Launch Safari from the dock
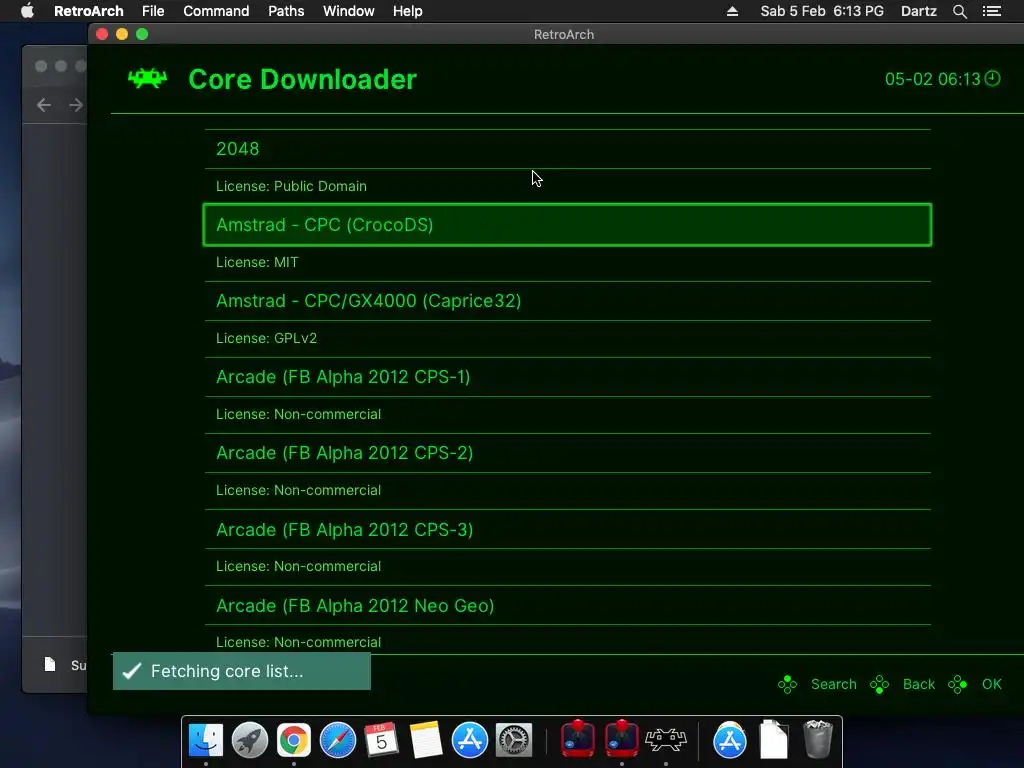 click(338, 740)
